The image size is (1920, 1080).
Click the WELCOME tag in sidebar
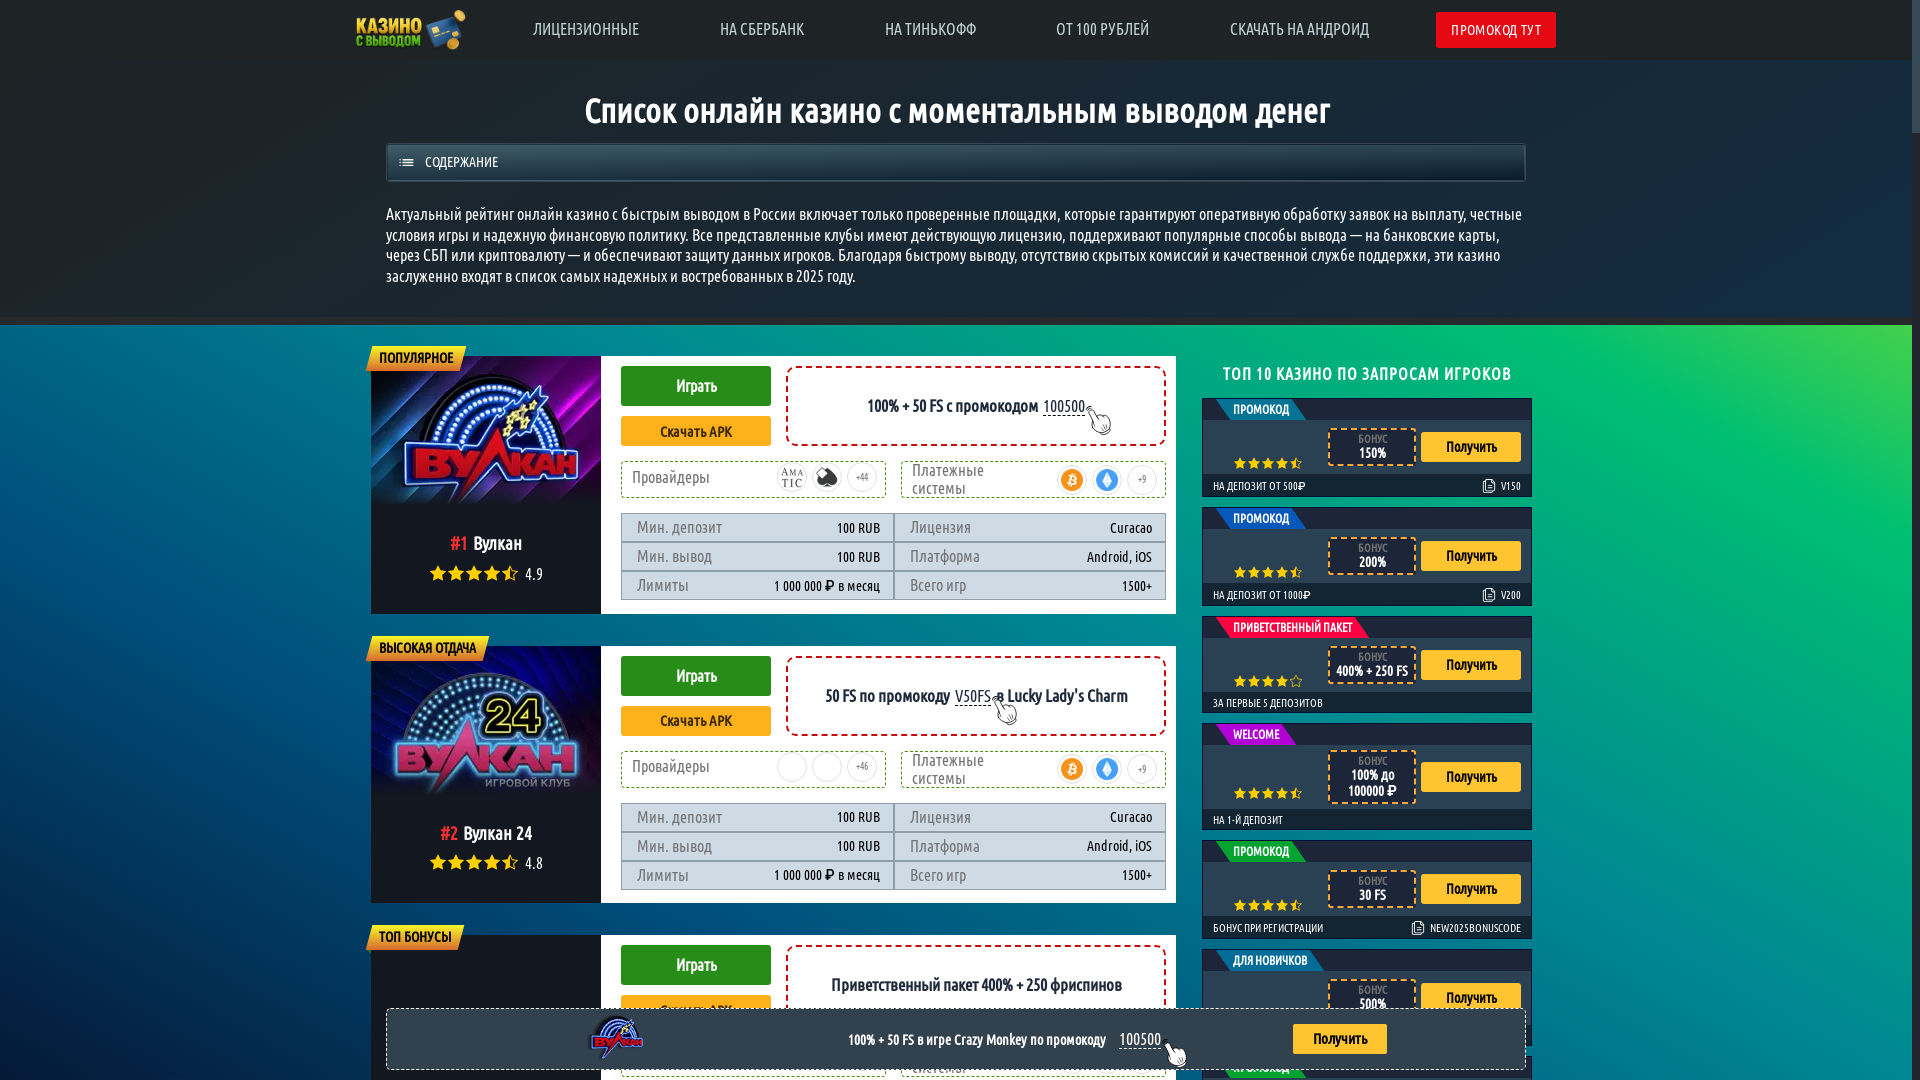click(x=1256, y=735)
